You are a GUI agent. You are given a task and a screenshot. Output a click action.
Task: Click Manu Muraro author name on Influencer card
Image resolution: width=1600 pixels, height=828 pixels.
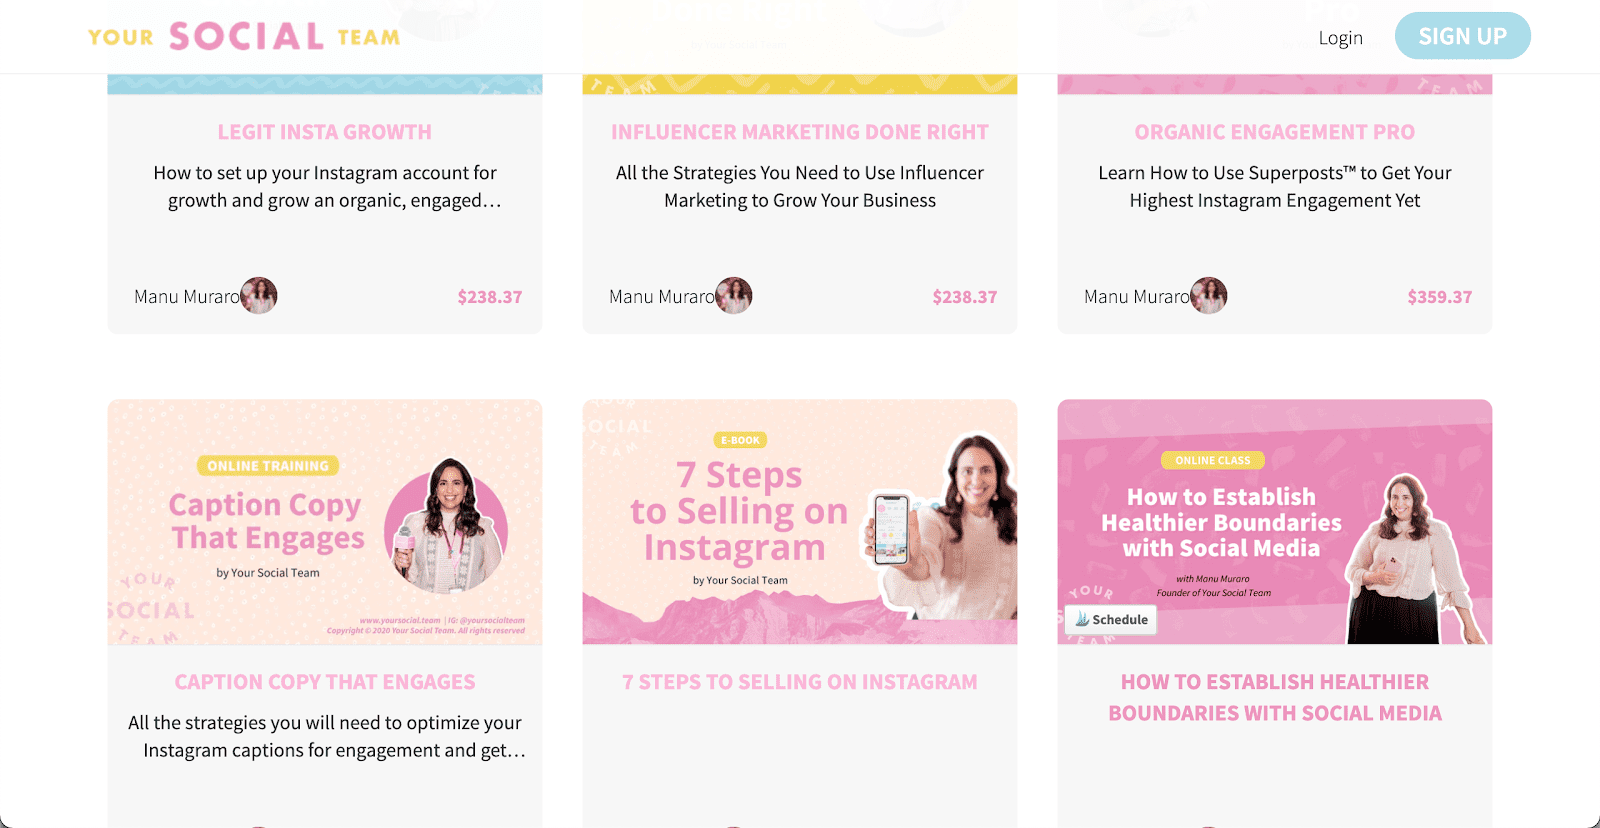point(662,297)
